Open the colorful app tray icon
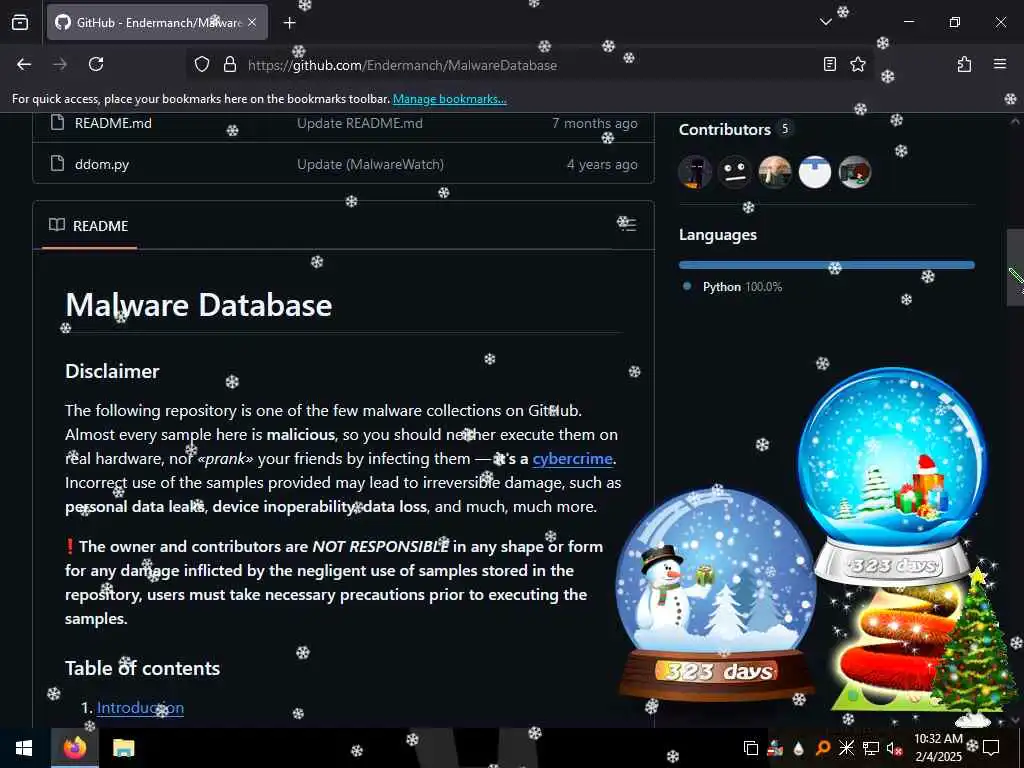Viewport: 1024px width, 768px height. pyautogui.click(x=775, y=748)
